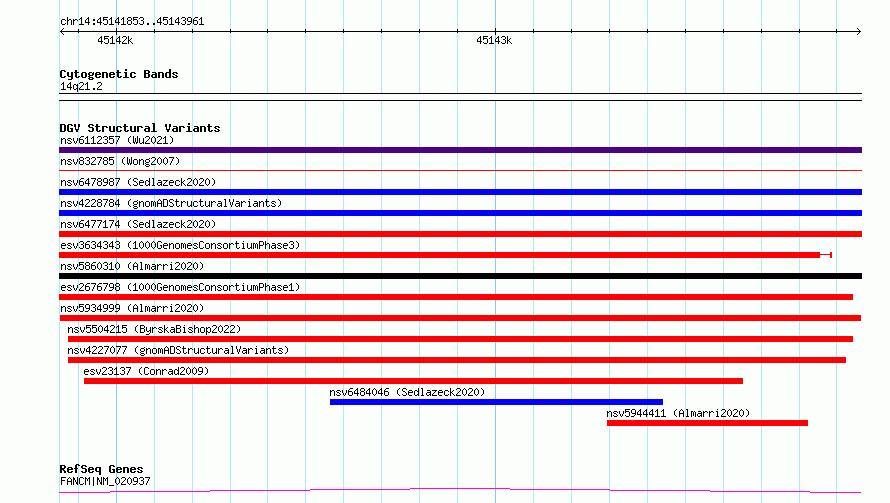Open nsv5944411 (Almarri2020) variant label

(x=678, y=413)
